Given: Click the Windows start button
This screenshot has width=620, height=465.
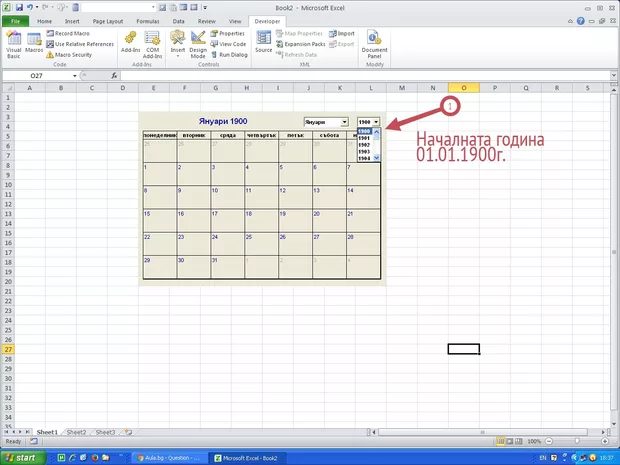Looking at the screenshot, I should (23, 457).
